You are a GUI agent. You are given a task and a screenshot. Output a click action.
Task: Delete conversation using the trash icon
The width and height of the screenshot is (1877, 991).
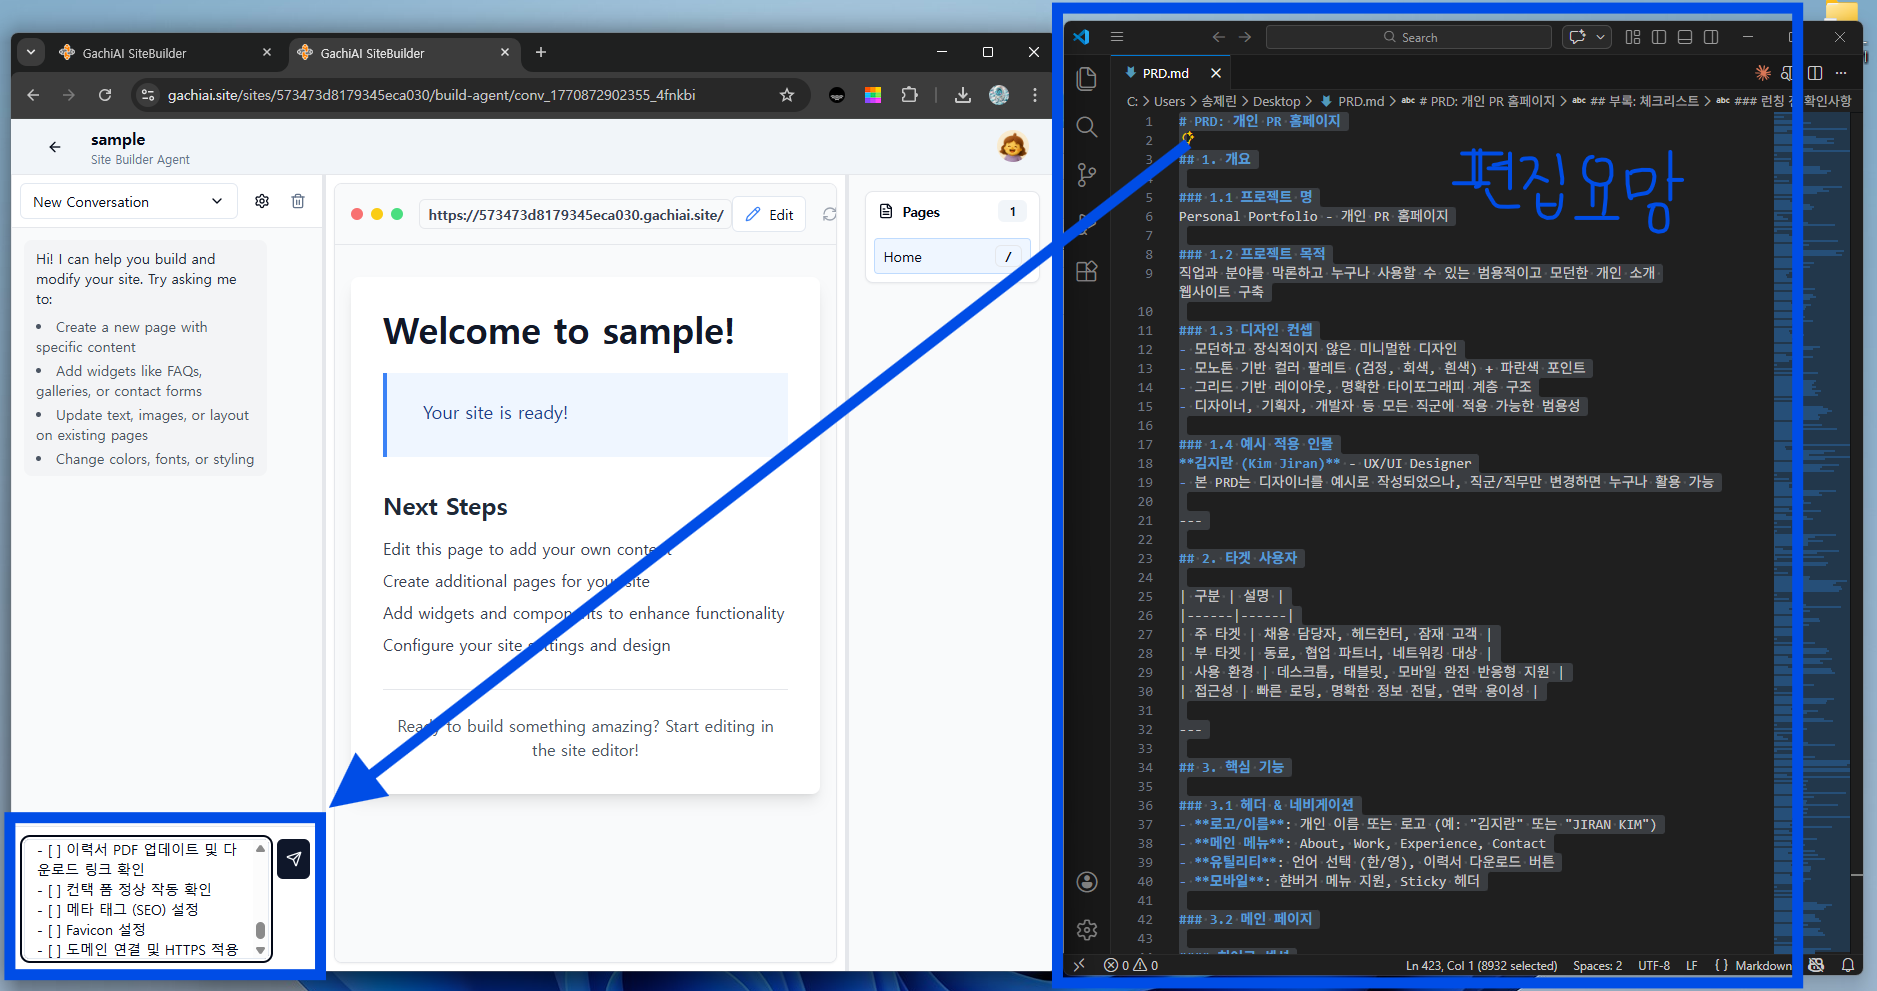(298, 201)
